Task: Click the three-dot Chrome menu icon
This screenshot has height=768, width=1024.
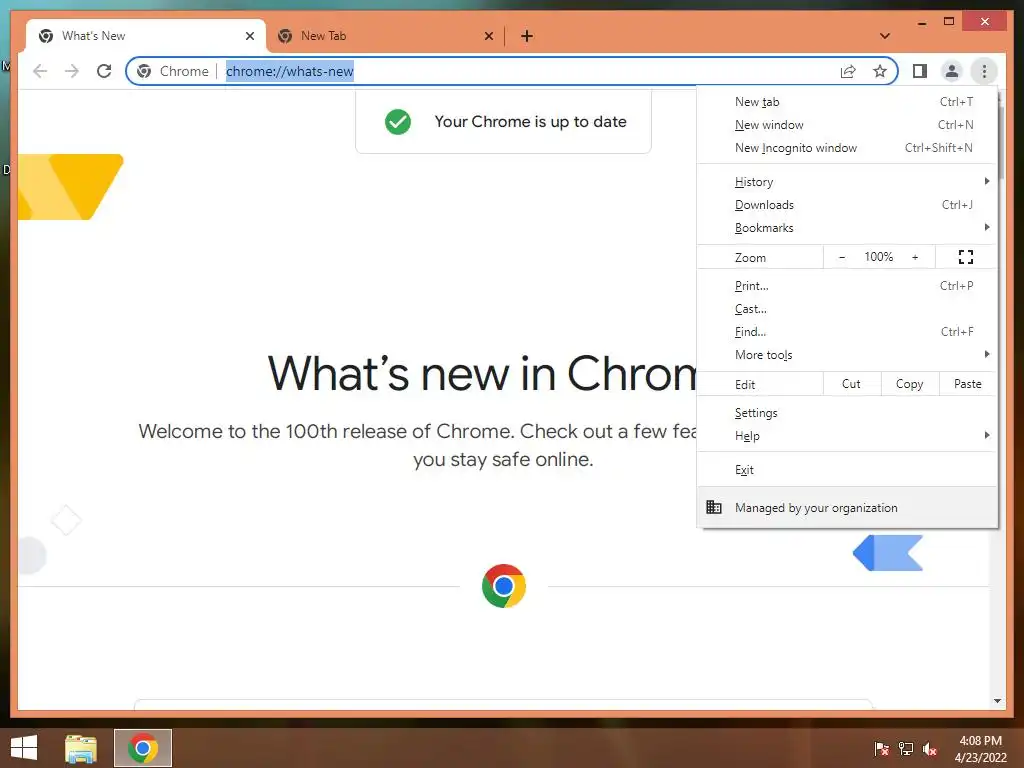Action: click(x=984, y=71)
